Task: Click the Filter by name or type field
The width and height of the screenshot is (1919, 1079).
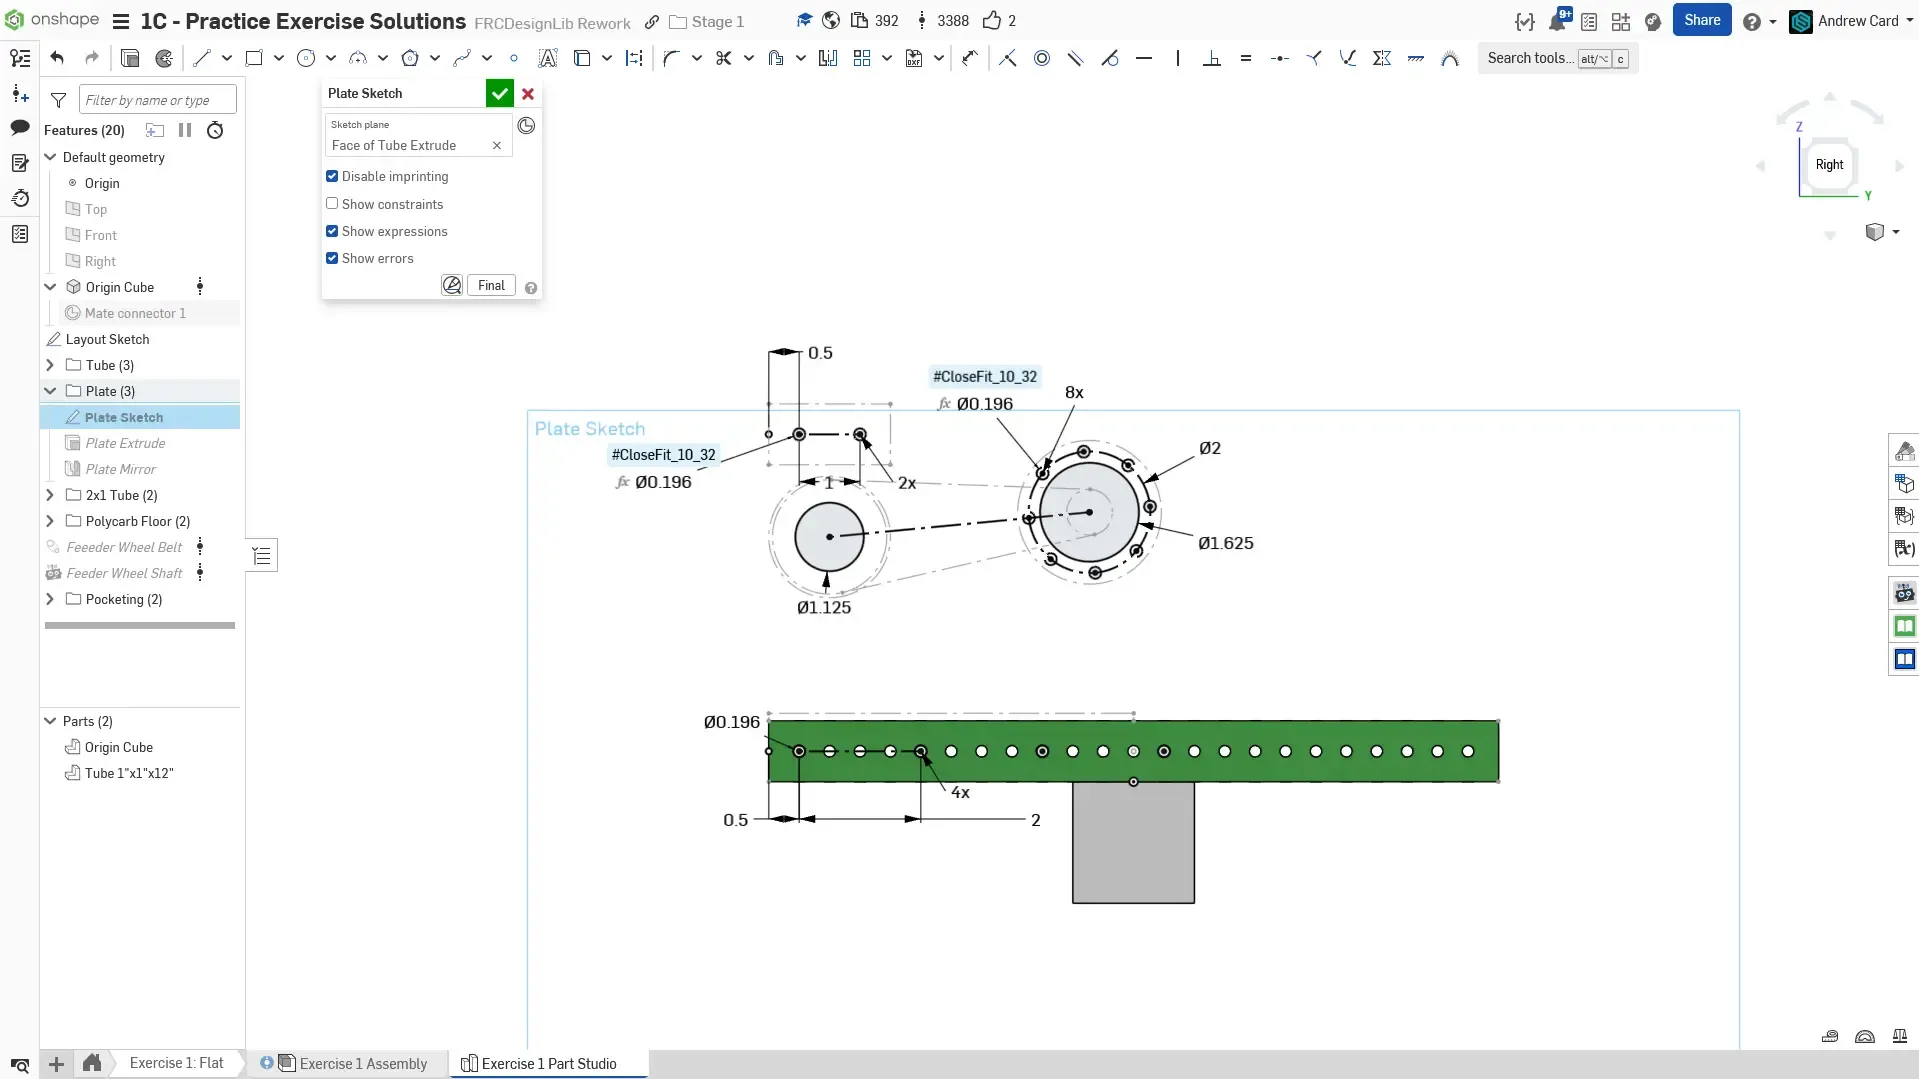Action: (x=158, y=100)
